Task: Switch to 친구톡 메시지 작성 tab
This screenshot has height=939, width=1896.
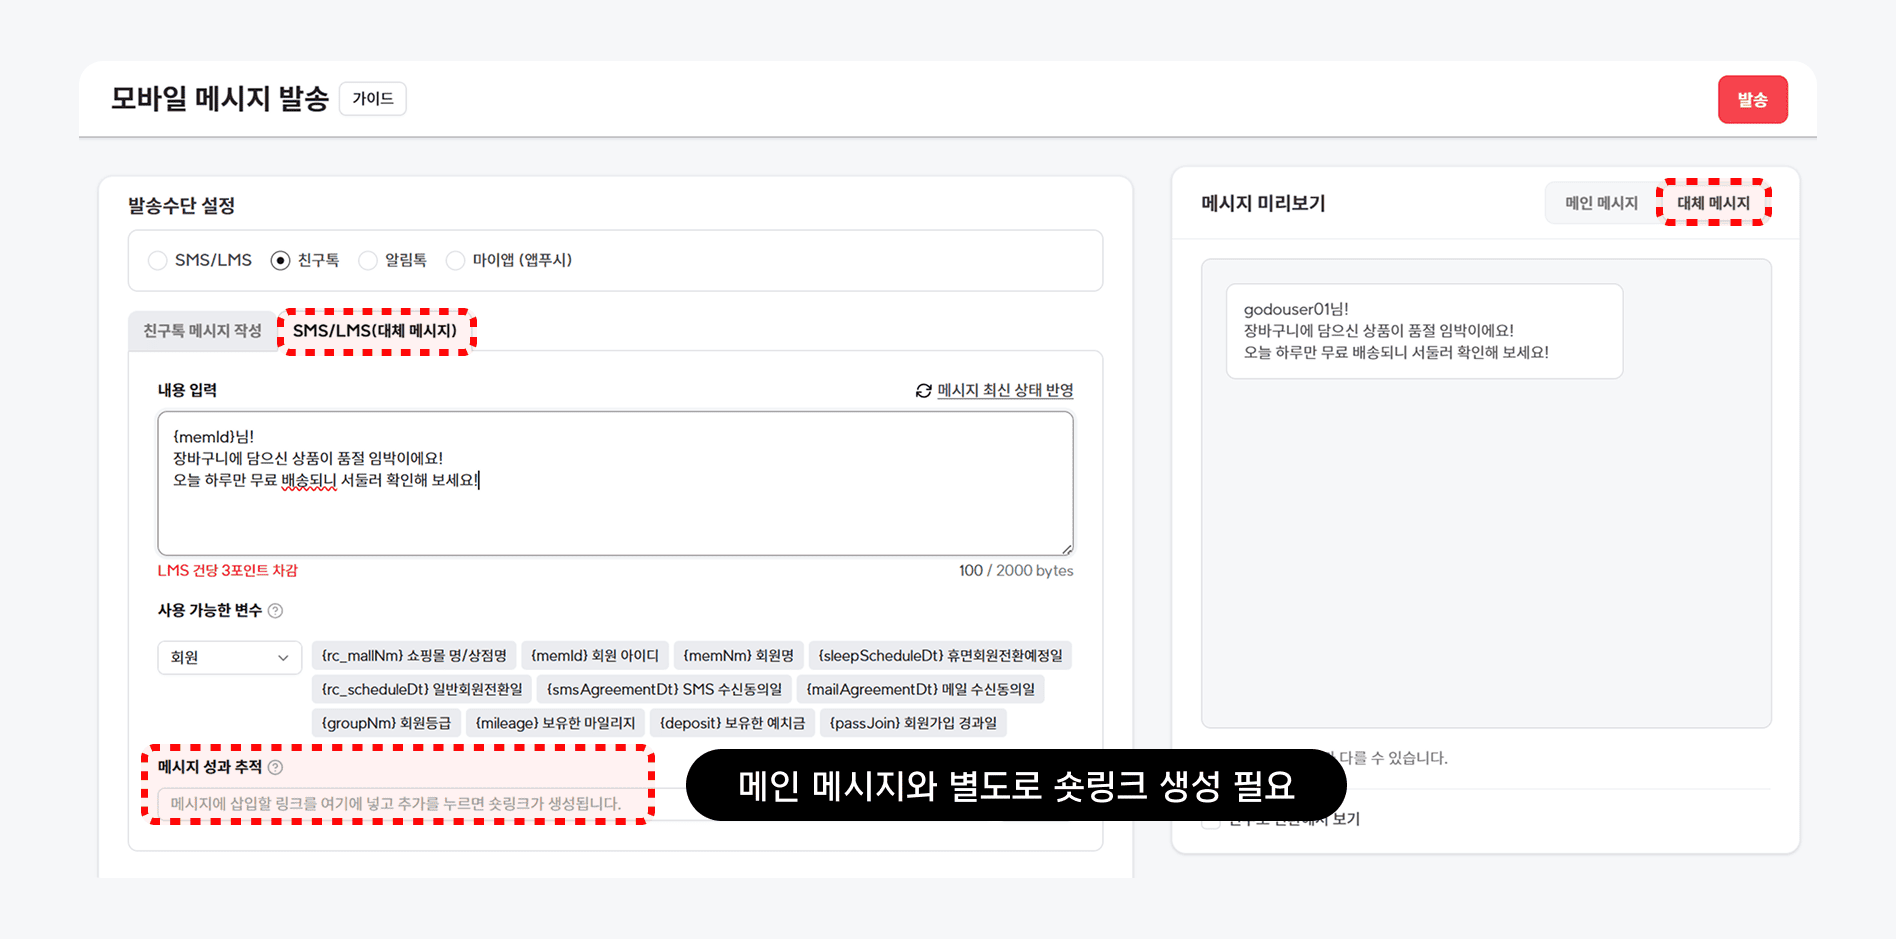Action: pos(202,331)
